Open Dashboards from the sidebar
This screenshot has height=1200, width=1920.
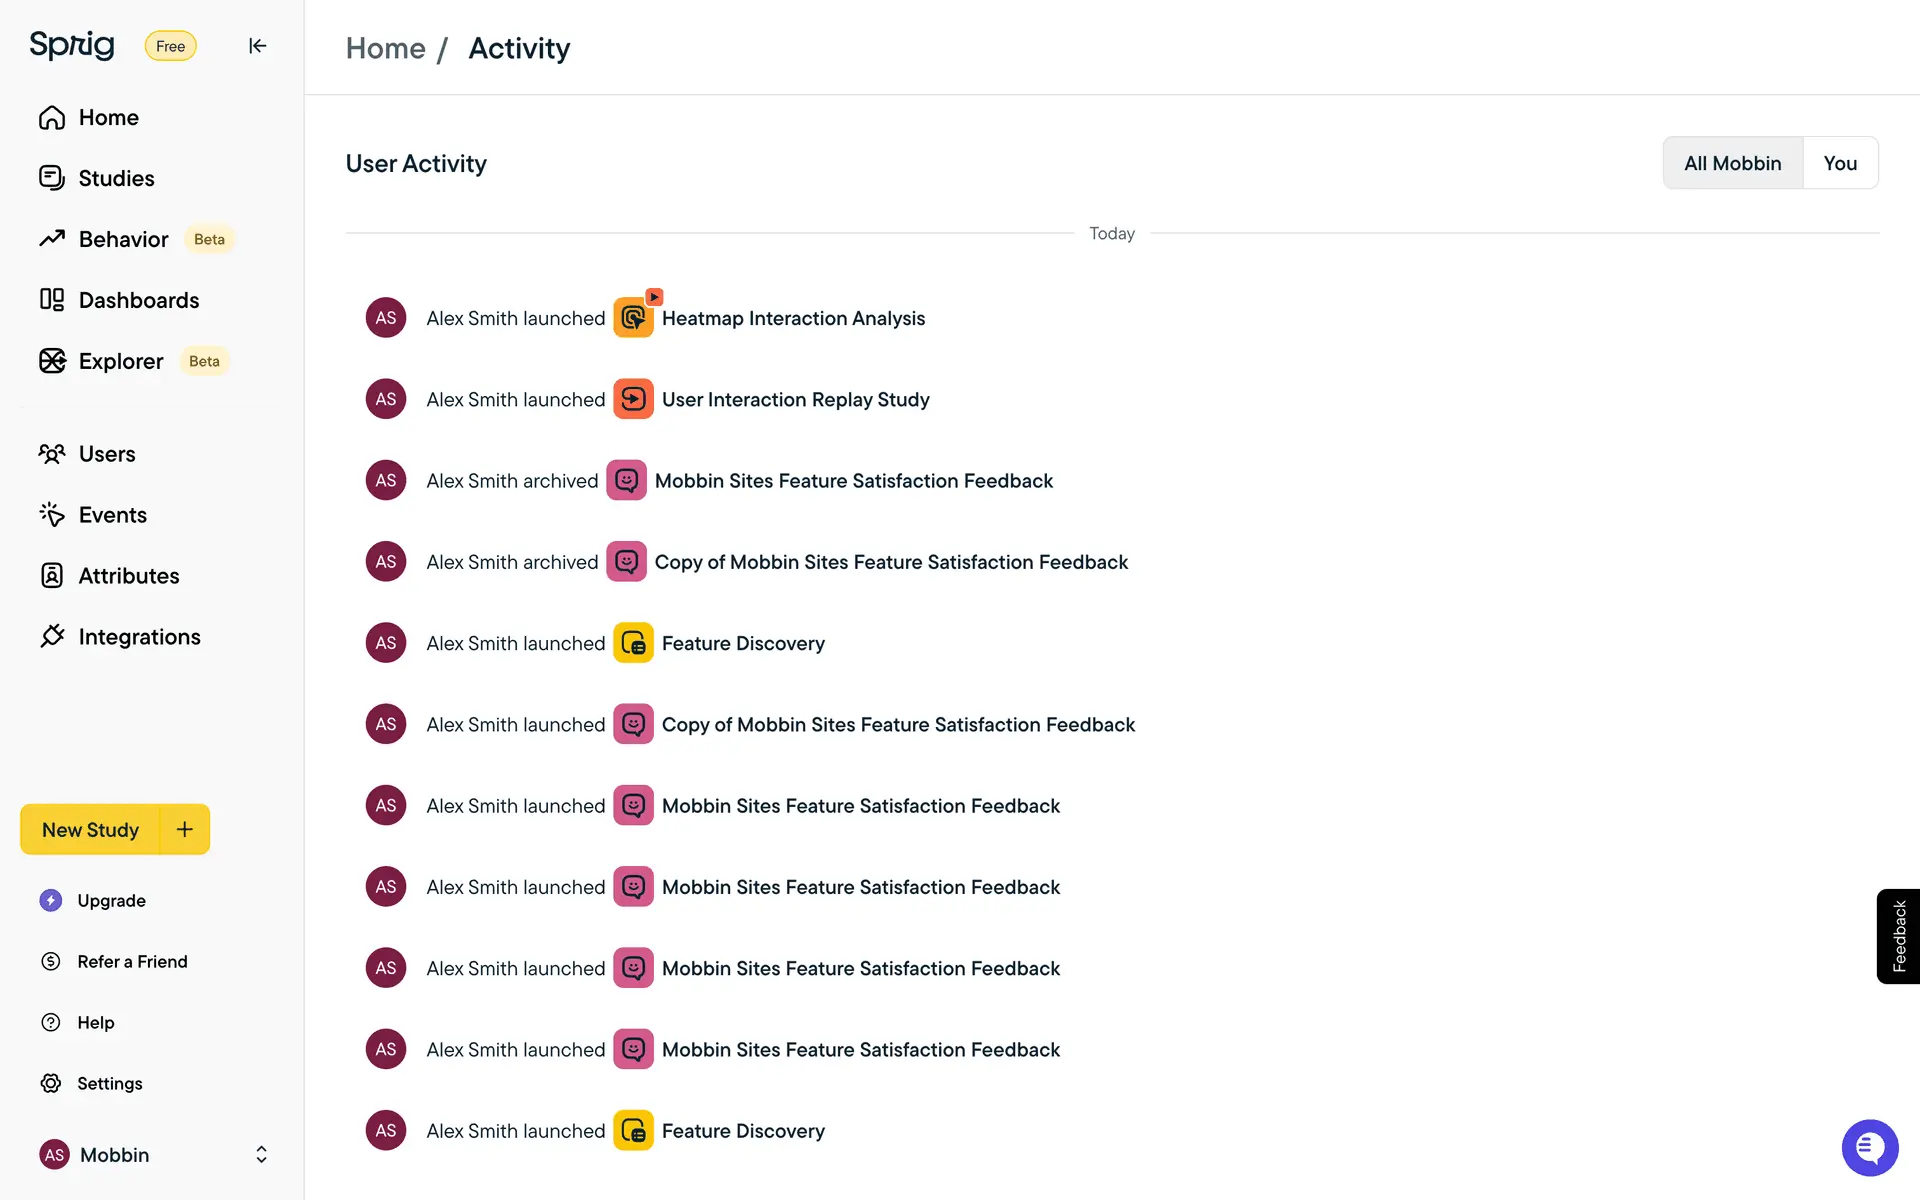(x=138, y=300)
